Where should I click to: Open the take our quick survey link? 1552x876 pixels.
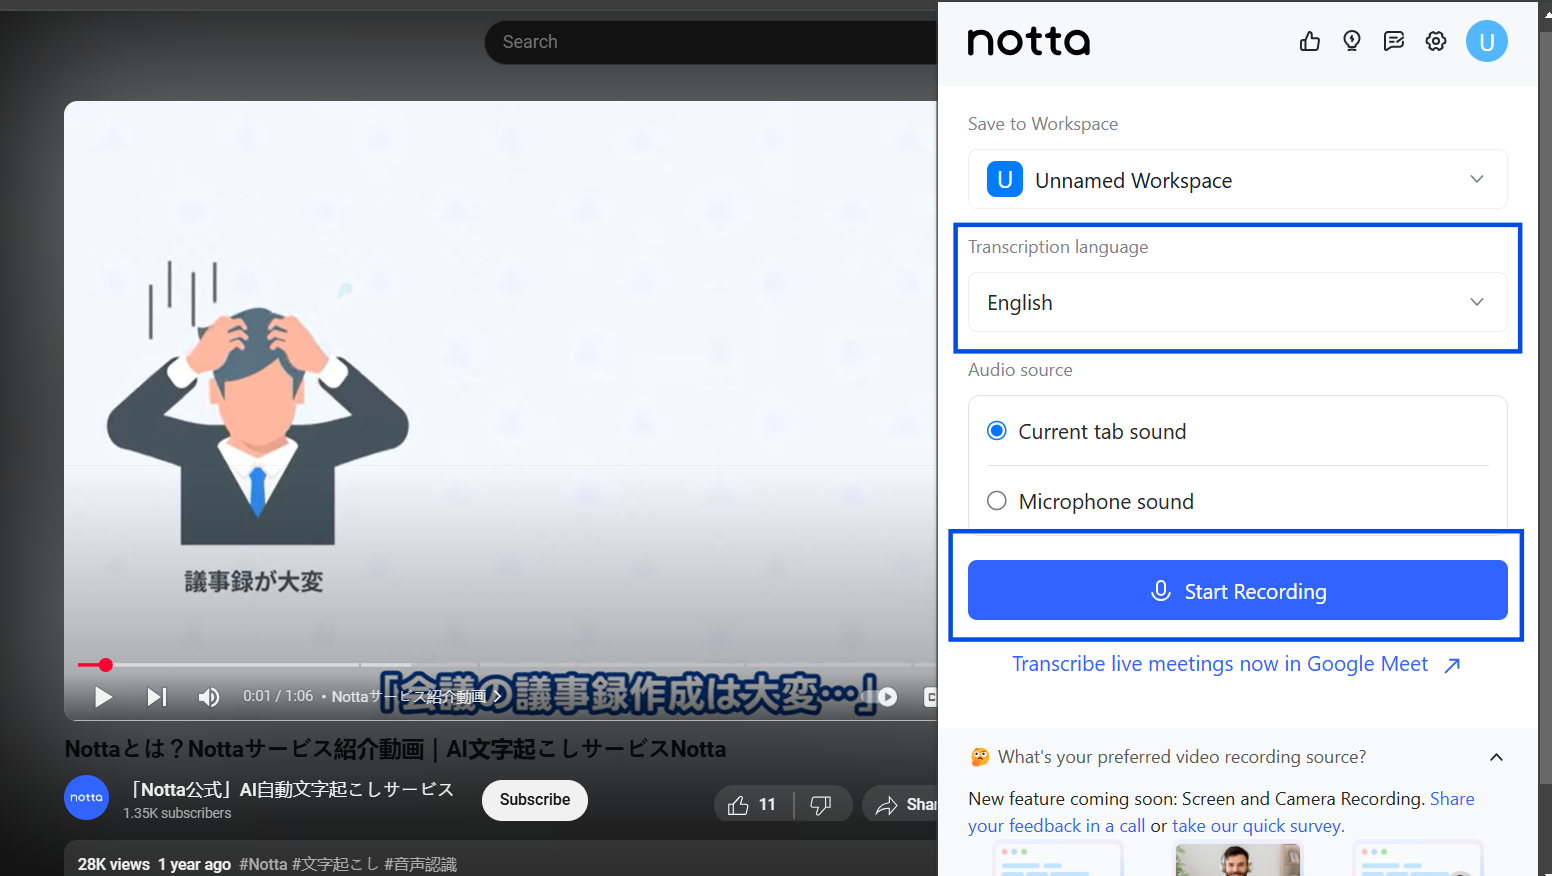click(x=1258, y=826)
